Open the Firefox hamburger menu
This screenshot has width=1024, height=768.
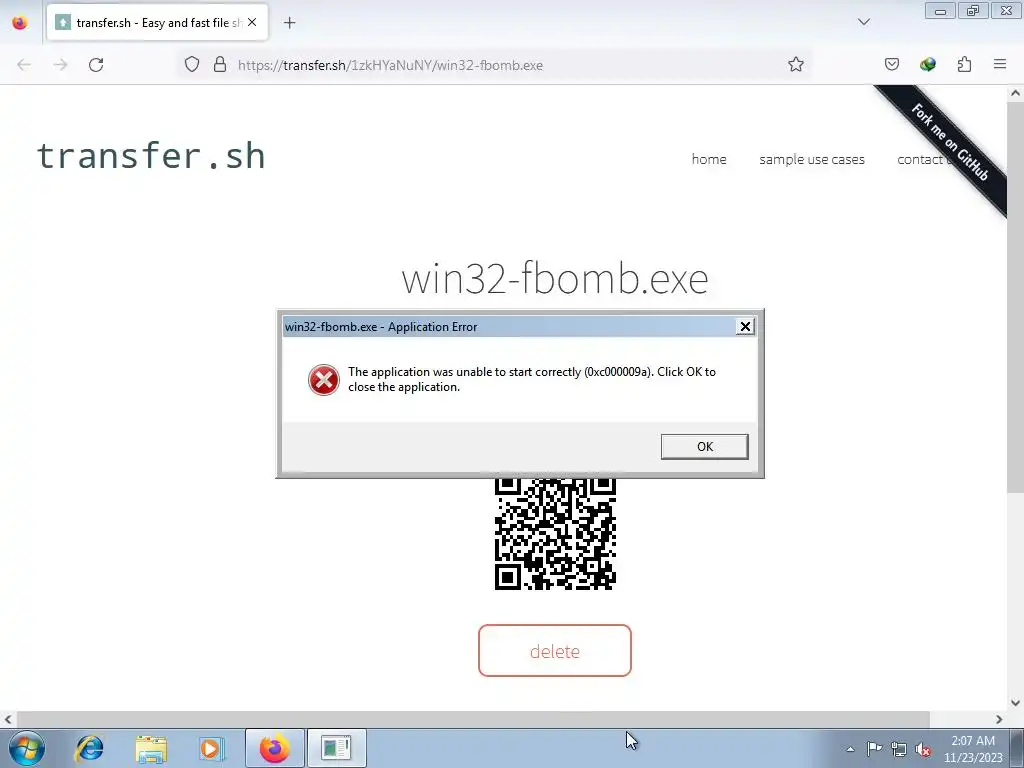tap(1000, 64)
